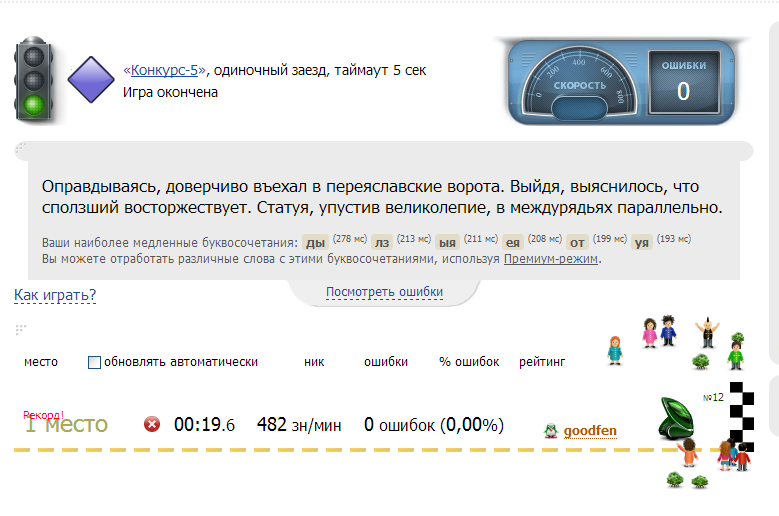Click the «место» column header
This screenshot has width=779, height=516.
41,362
